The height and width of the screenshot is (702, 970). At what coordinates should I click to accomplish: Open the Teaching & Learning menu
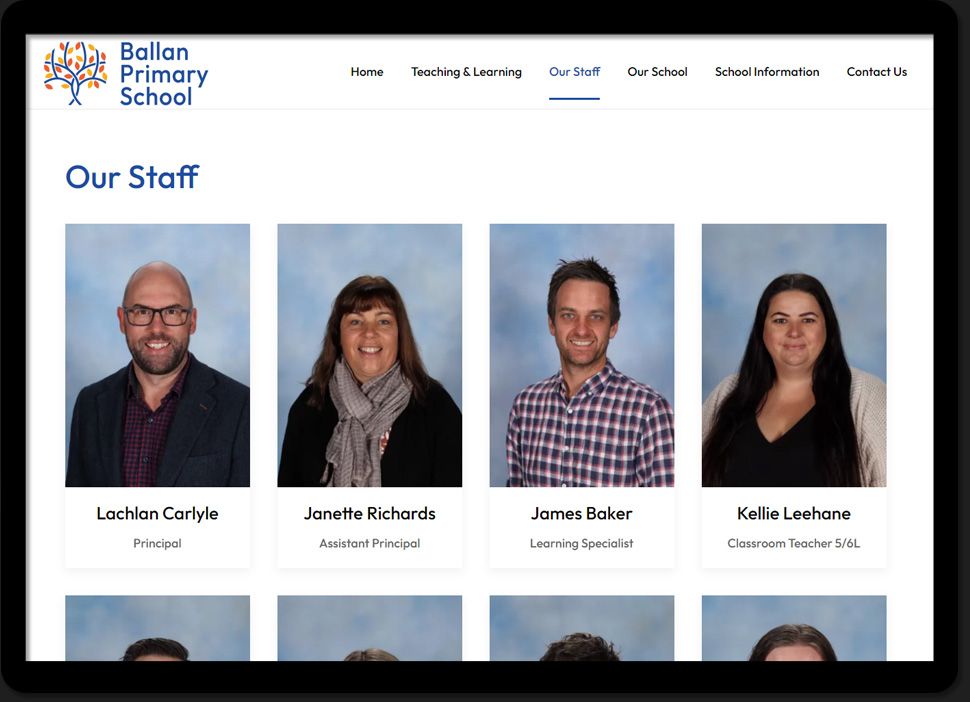pos(466,72)
